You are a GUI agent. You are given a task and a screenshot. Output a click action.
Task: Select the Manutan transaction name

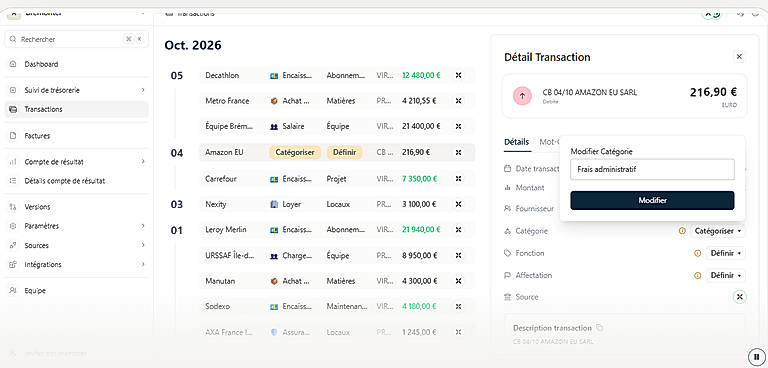point(220,281)
